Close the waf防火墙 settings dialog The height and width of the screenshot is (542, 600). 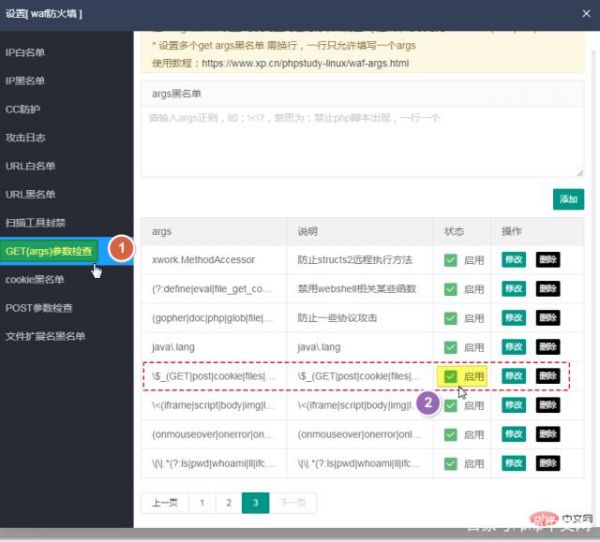586,14
